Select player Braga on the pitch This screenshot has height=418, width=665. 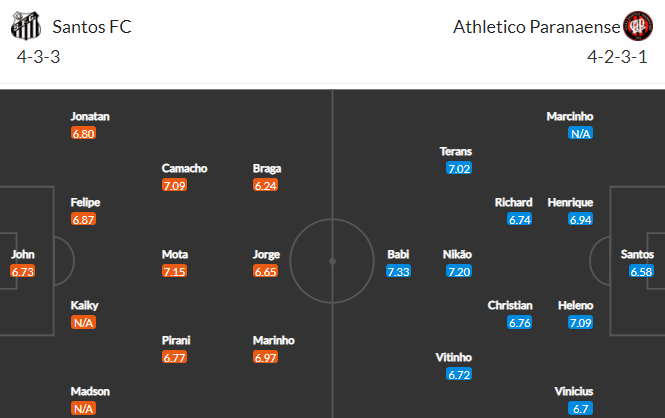click(x=267, y=168)
